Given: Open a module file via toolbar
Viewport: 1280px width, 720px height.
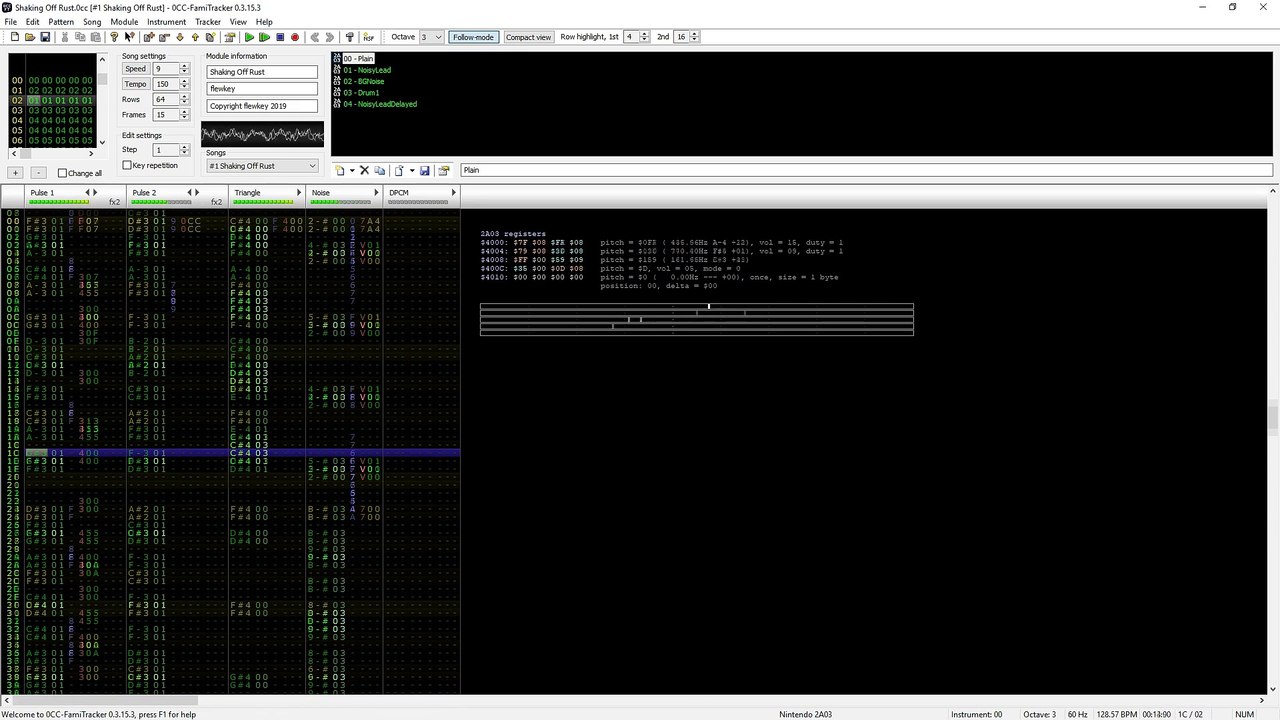Looking at the screenshot, I should tap(30, 37).
